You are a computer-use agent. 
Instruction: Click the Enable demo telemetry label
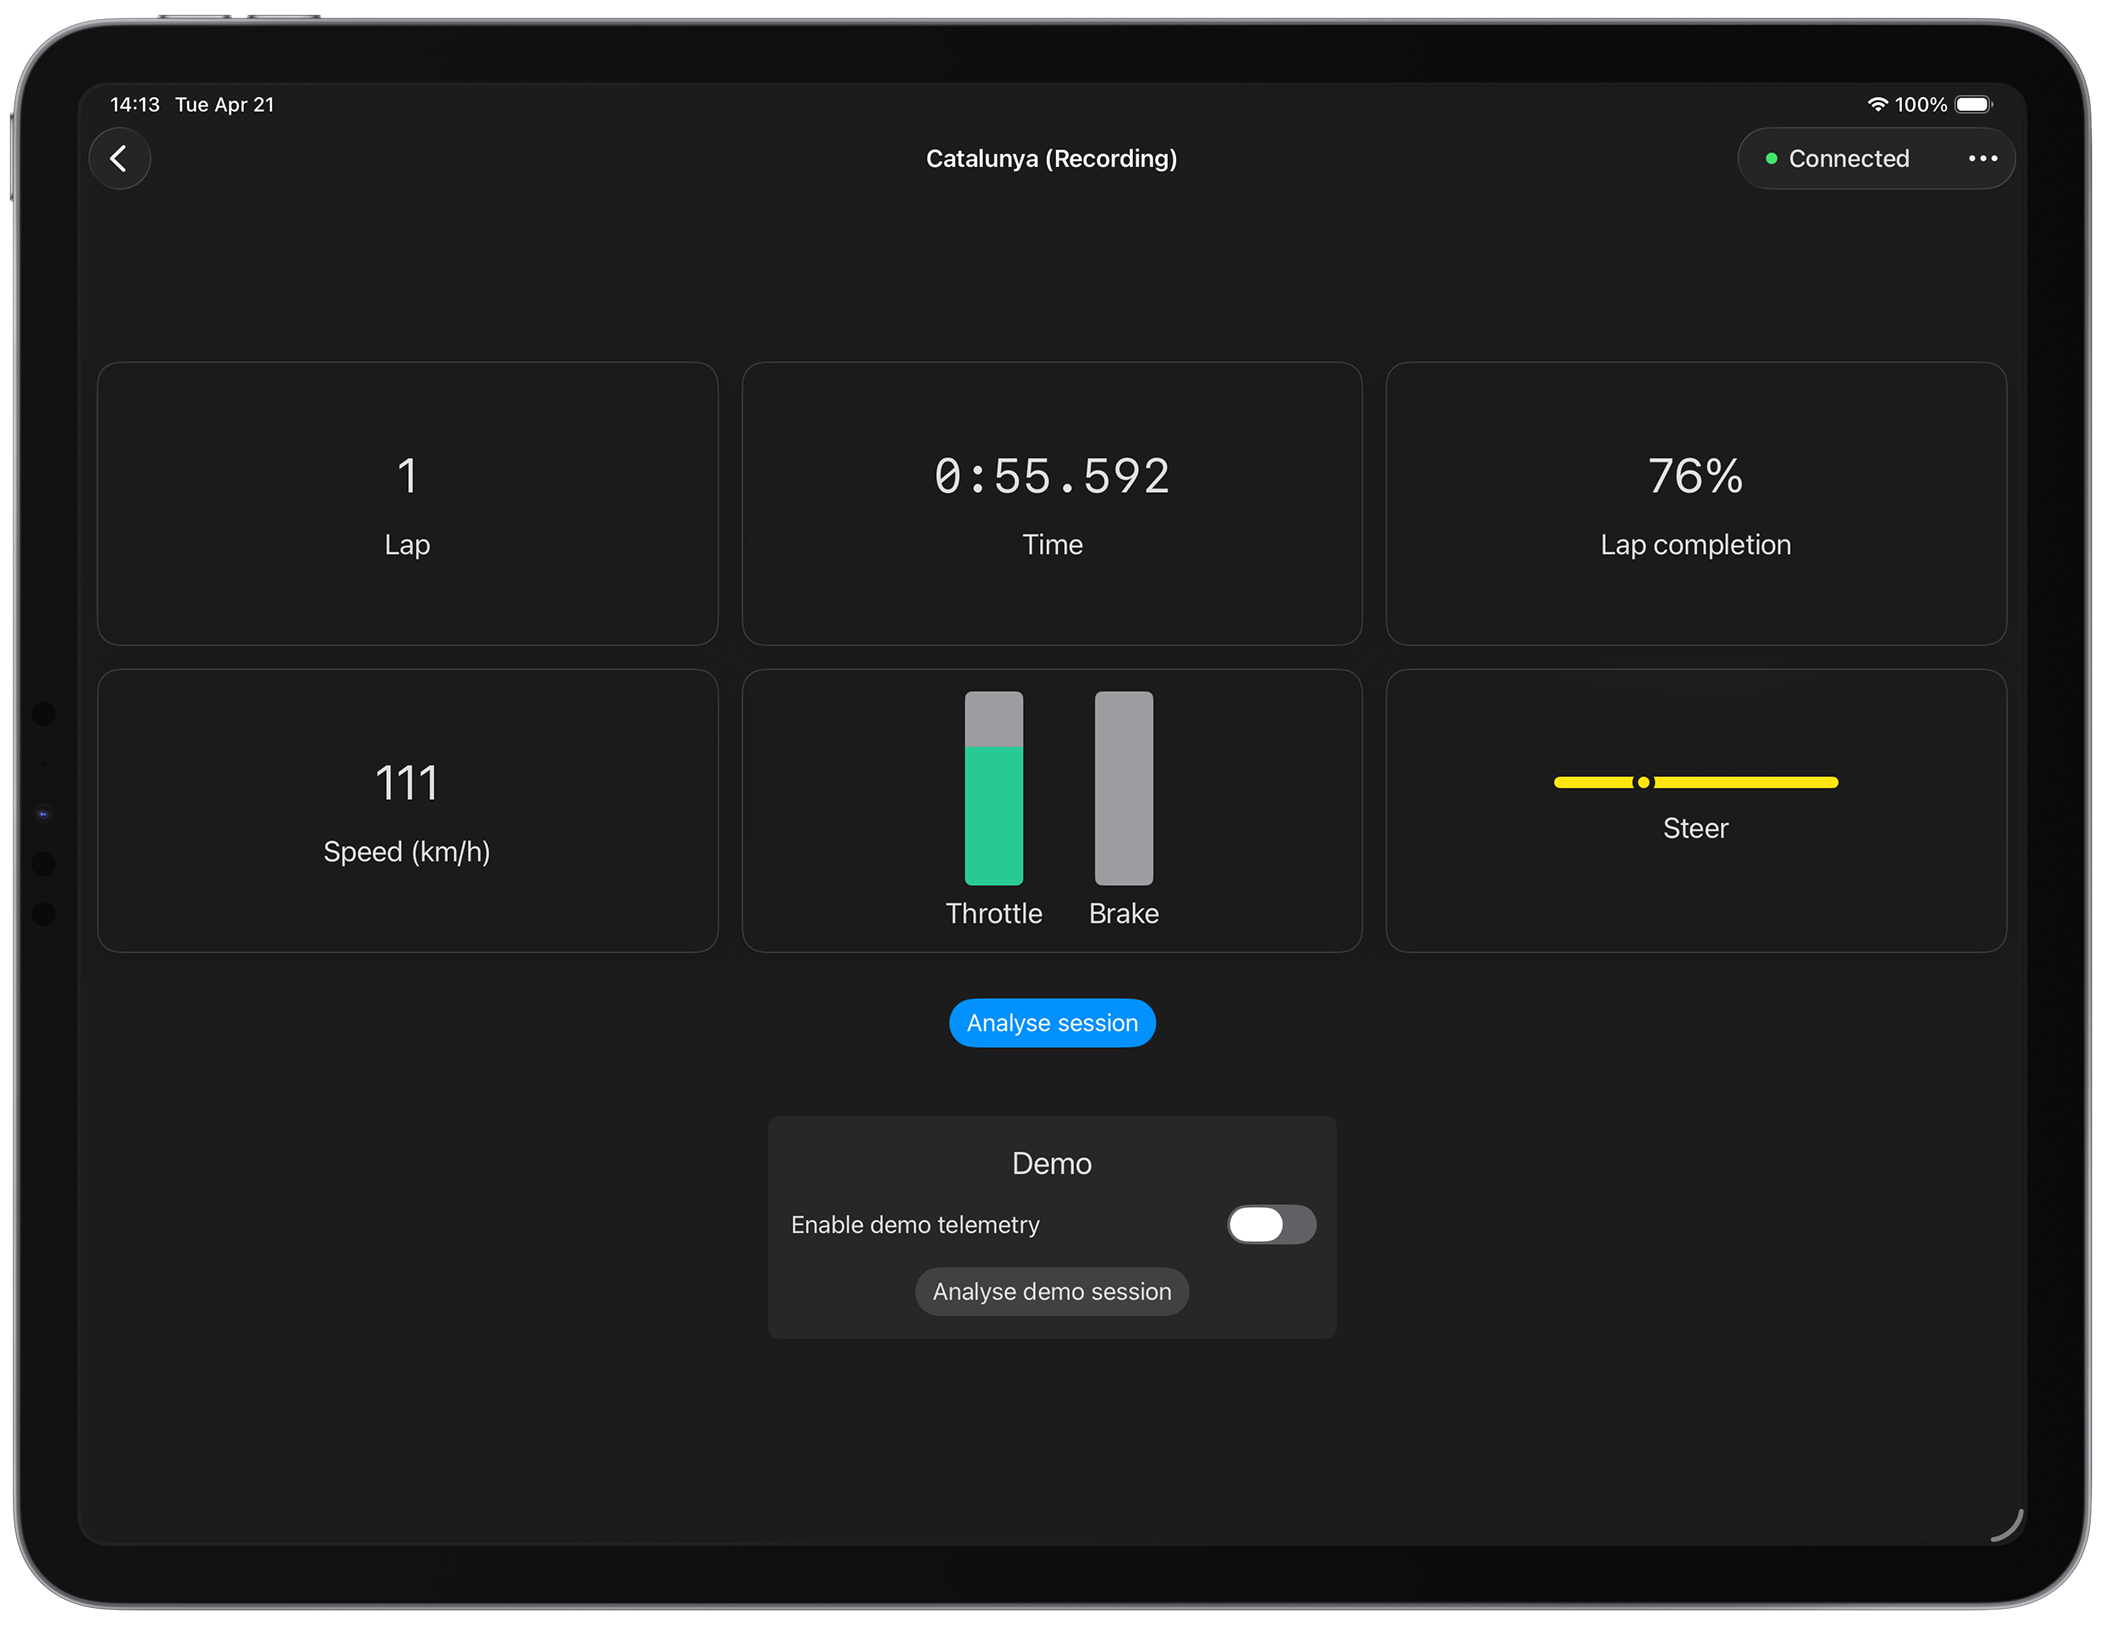[915, 1224]
